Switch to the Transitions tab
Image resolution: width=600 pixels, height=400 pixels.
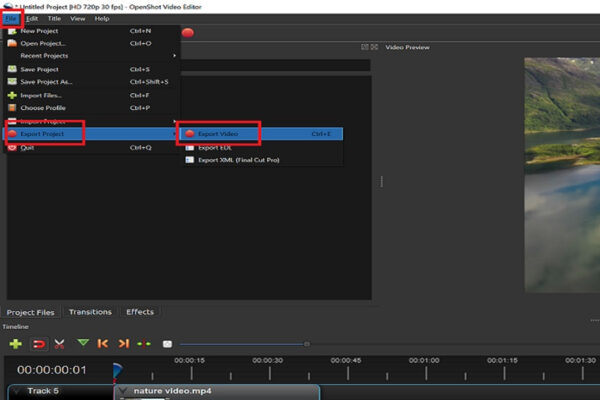coord(90,312)
